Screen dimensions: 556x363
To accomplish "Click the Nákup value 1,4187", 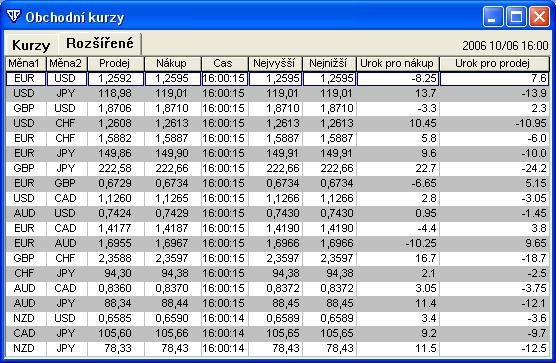I will click(x=173, y=228).
